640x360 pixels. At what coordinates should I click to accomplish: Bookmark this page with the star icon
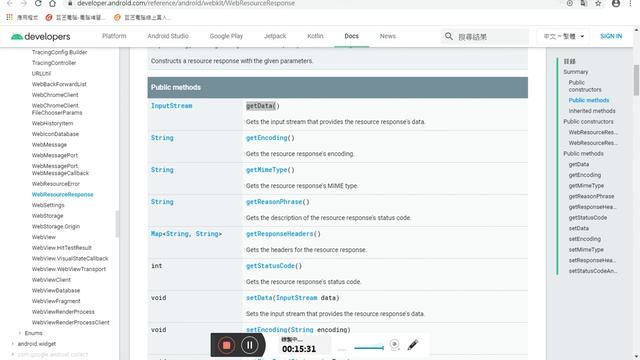(598, 3)
